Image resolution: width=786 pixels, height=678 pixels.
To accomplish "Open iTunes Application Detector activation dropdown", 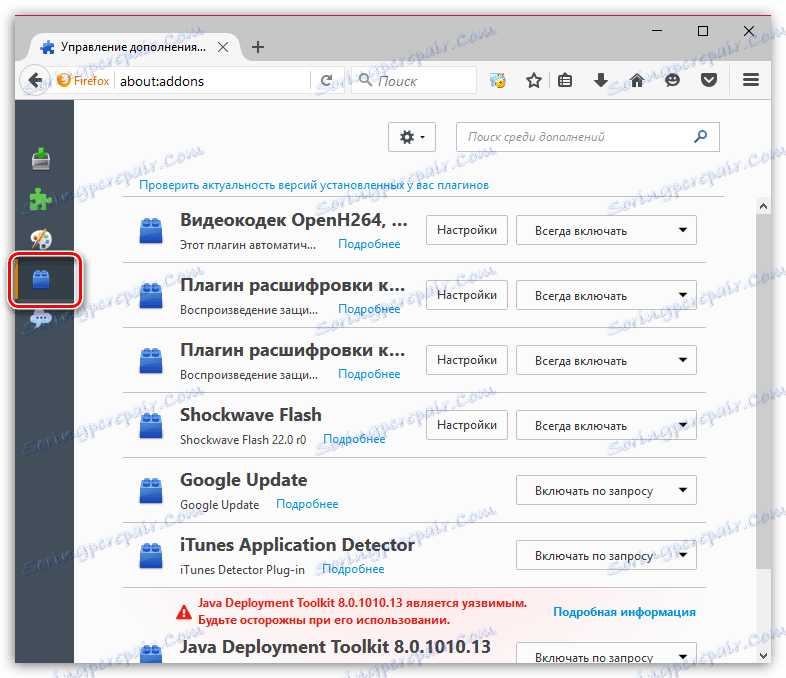I will [606, 555].
